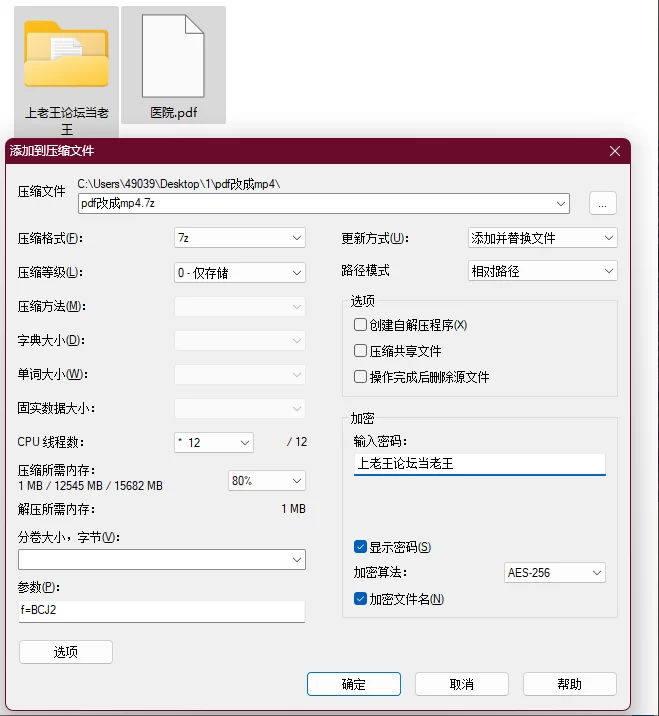Viewport: 659px width, 716px height.
Task: Open the 压缩格式 7z dropdown
Action: pyautogui.click(x=240, y=238)
